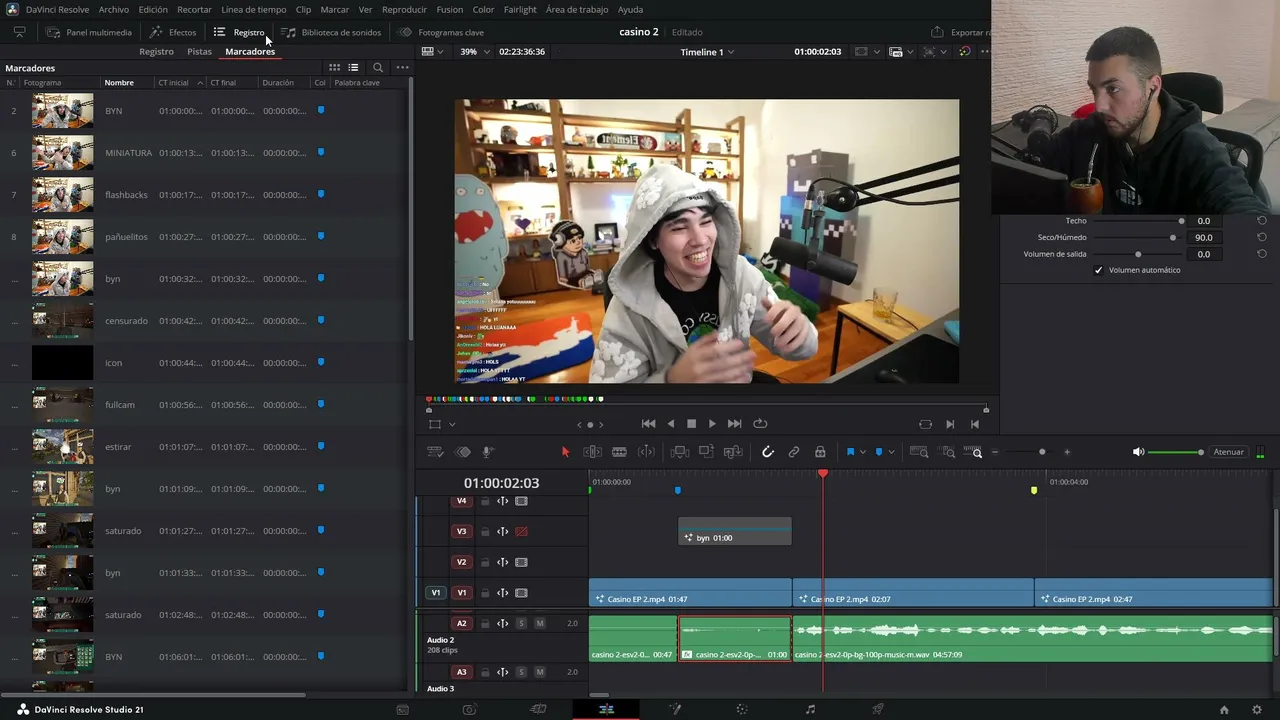
Task: Open search in the Marcadores panel
Action: (378, 68)
